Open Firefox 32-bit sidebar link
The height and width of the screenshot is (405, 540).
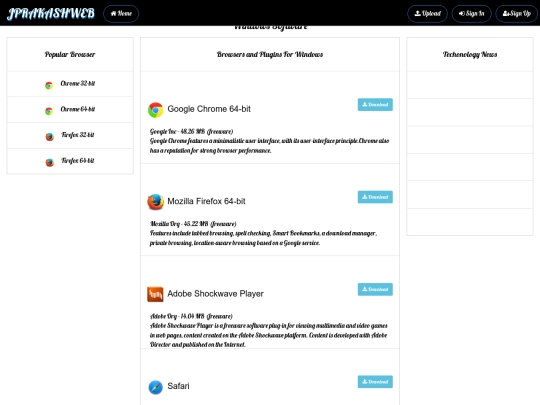(77, 135)
